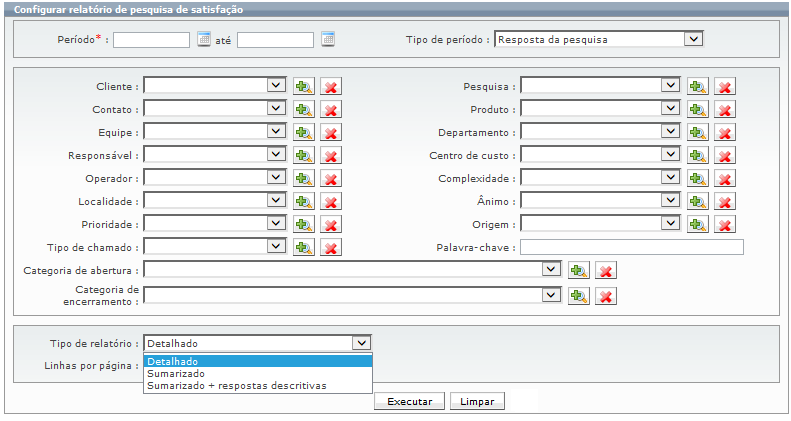Viewport: 791px width, 421px height.
Task: Collapse the Tipo de relatório dropdown arrow
Action: point(361,343)
